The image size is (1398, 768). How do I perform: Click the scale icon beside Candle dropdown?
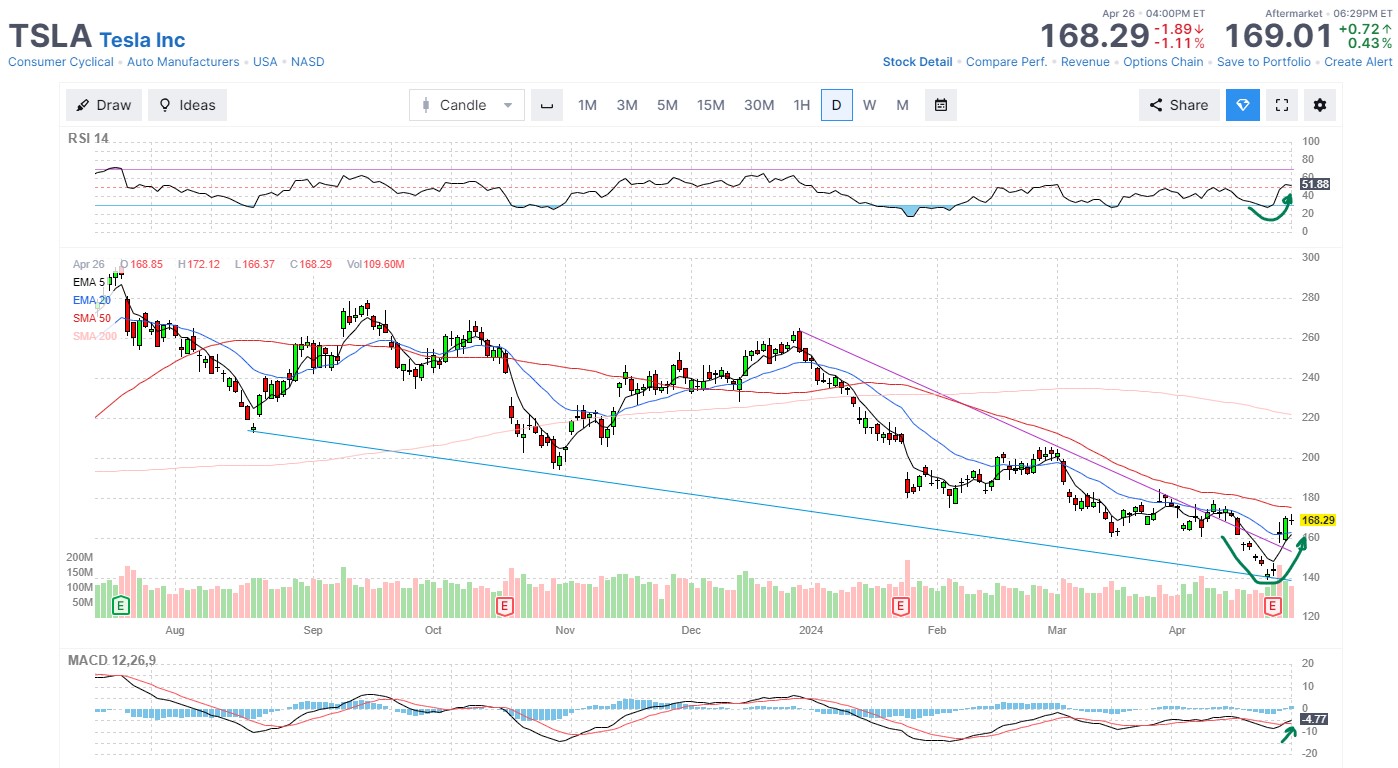547,105
